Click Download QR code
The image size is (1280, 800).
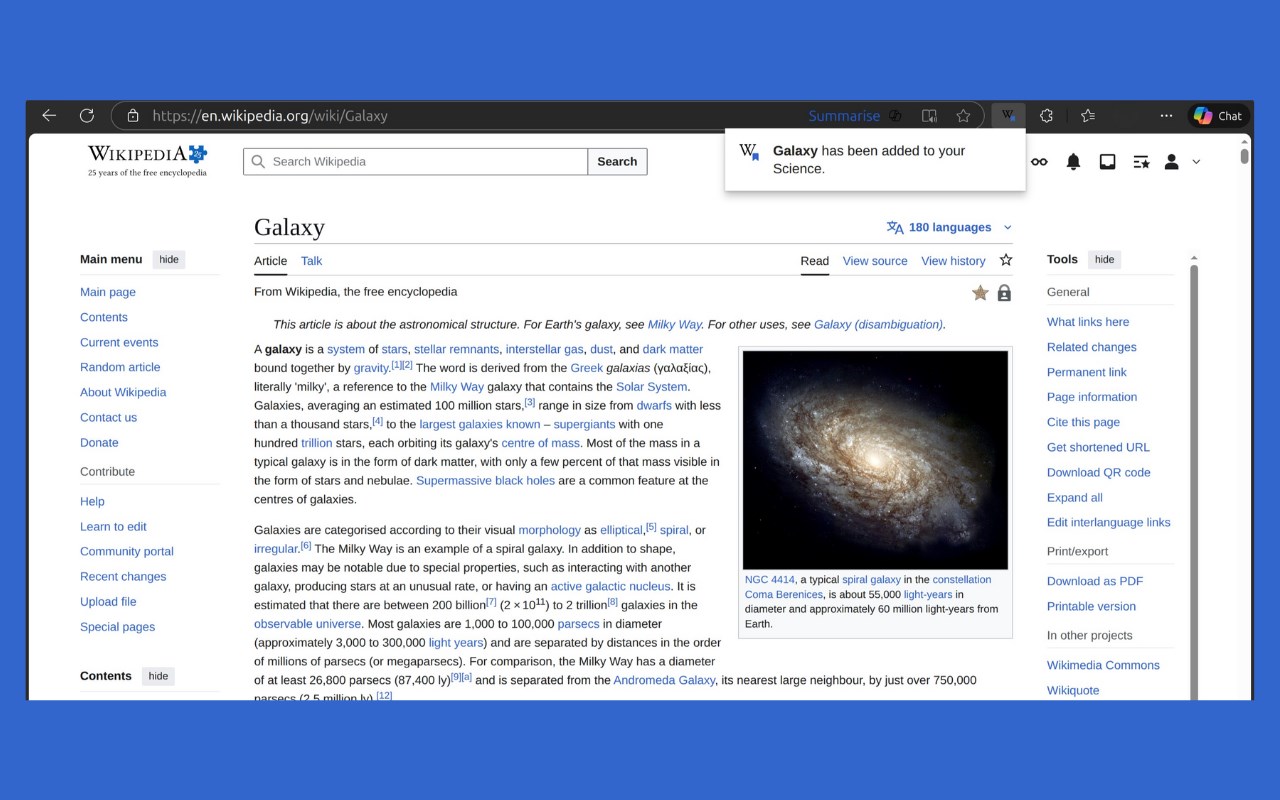1098,472
